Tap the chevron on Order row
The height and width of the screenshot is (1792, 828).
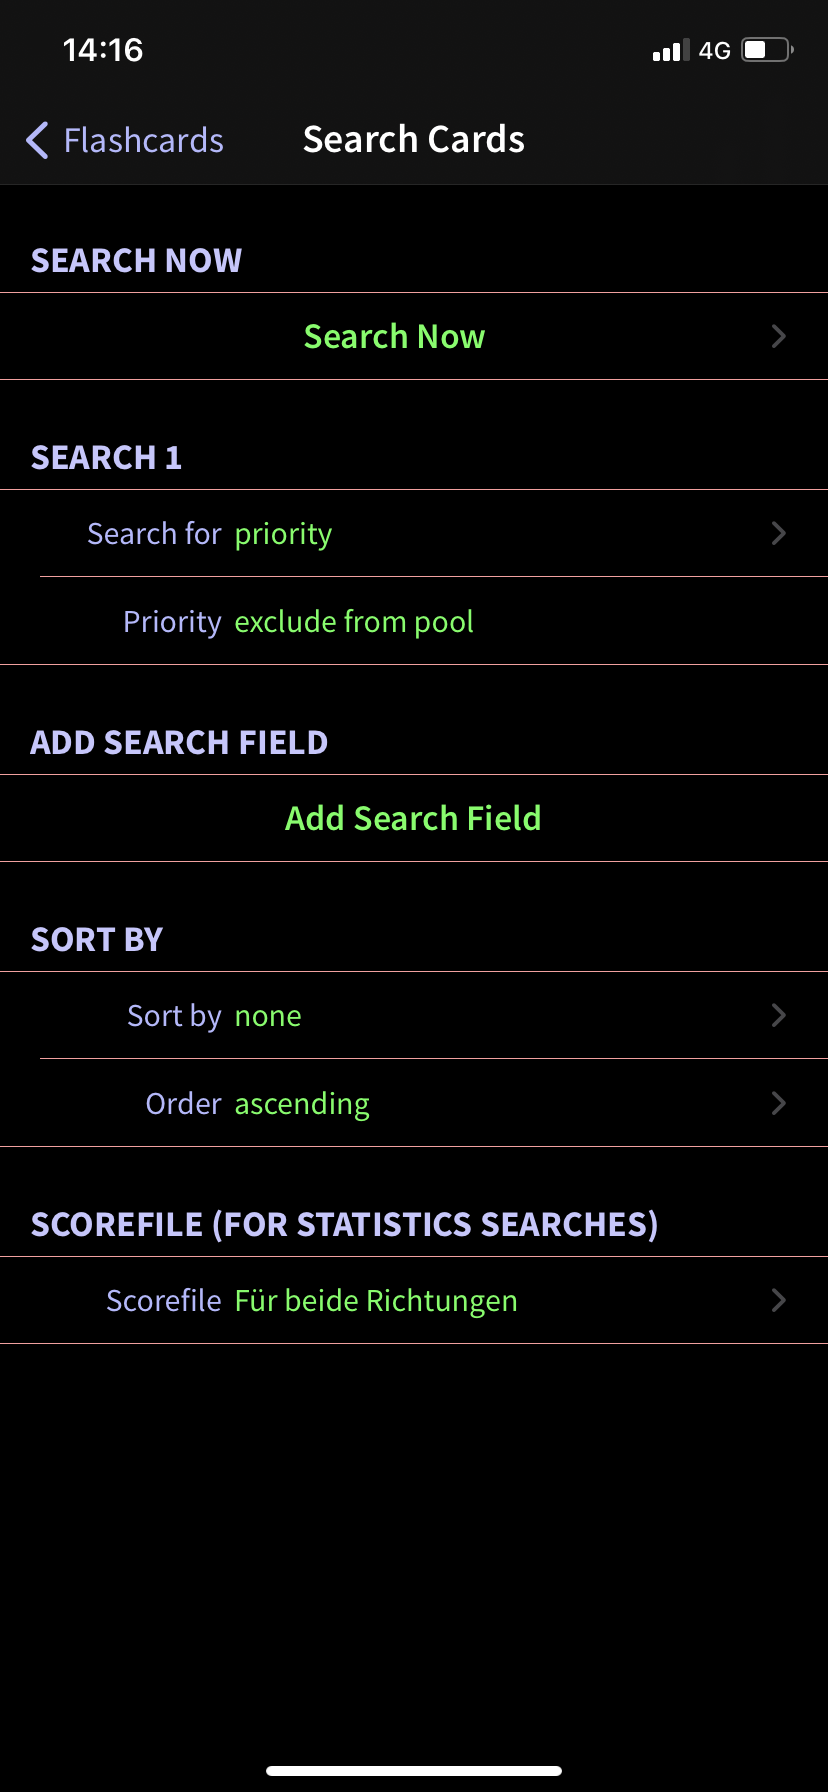click(x=779, y=1104)
